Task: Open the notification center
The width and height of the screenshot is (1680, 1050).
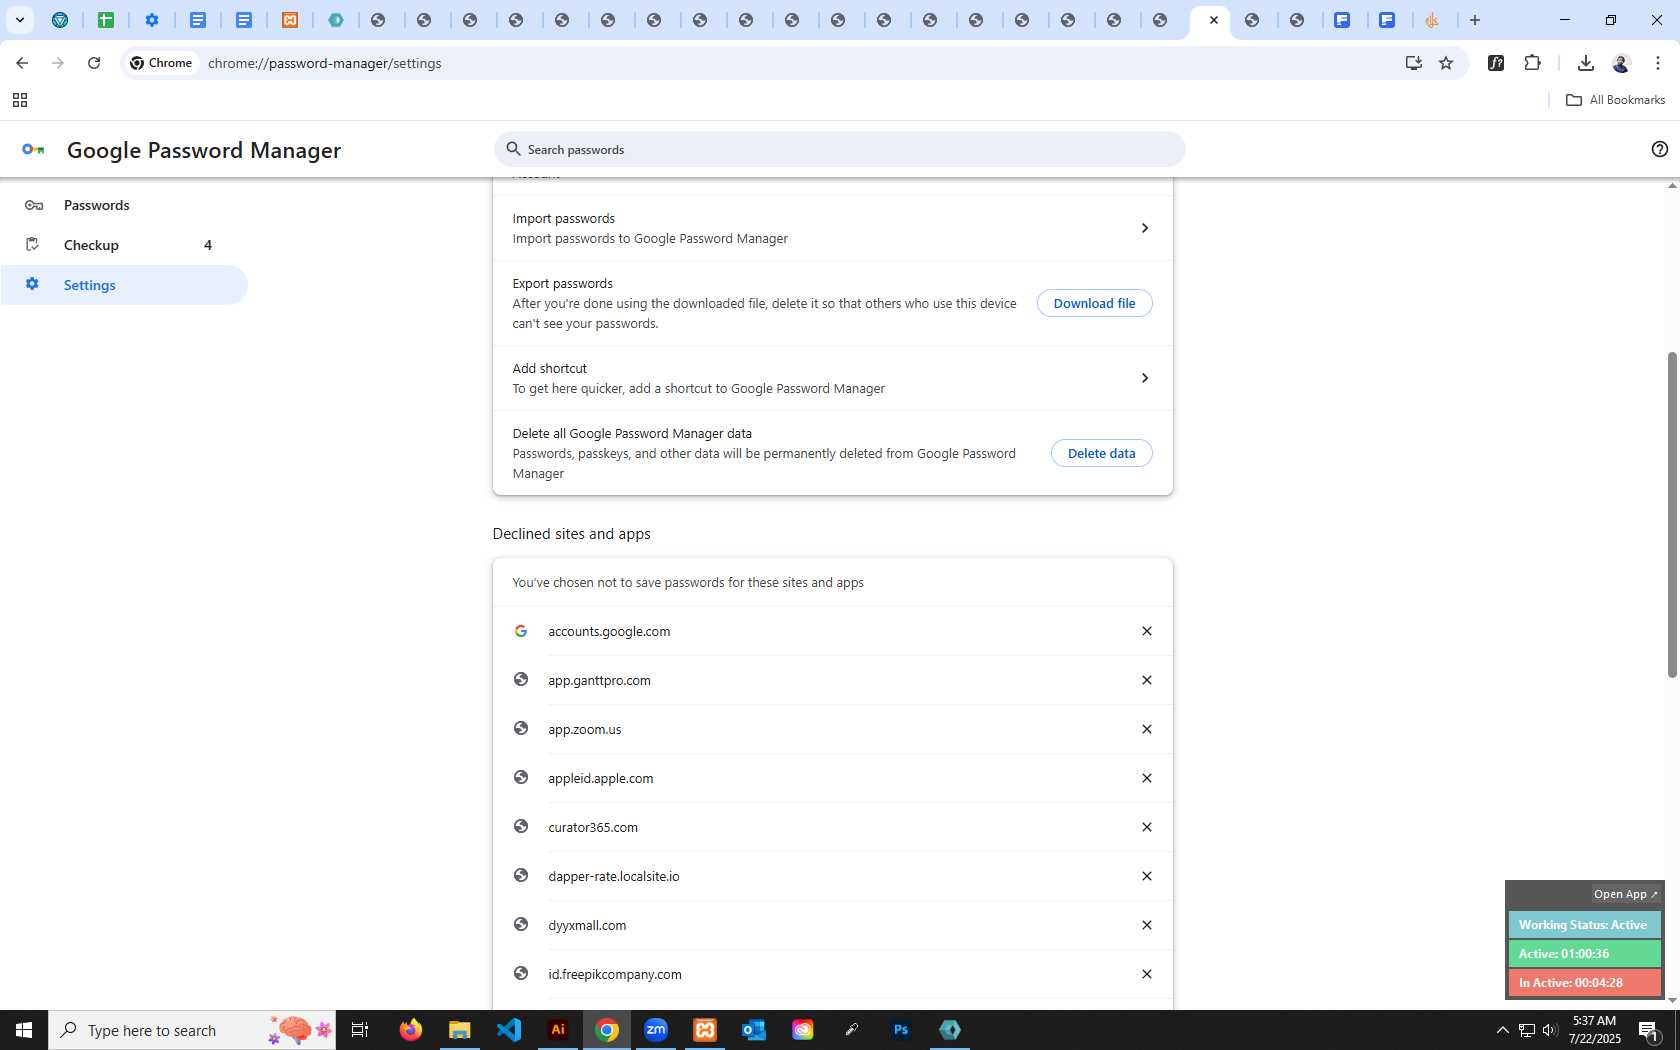Action: pyautogui.click(x=1650, y=1030)
